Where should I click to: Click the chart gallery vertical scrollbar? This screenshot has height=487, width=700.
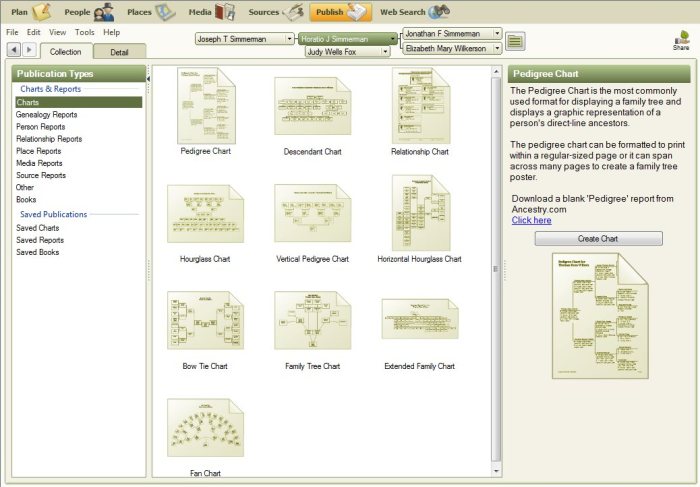coord(496,270)
